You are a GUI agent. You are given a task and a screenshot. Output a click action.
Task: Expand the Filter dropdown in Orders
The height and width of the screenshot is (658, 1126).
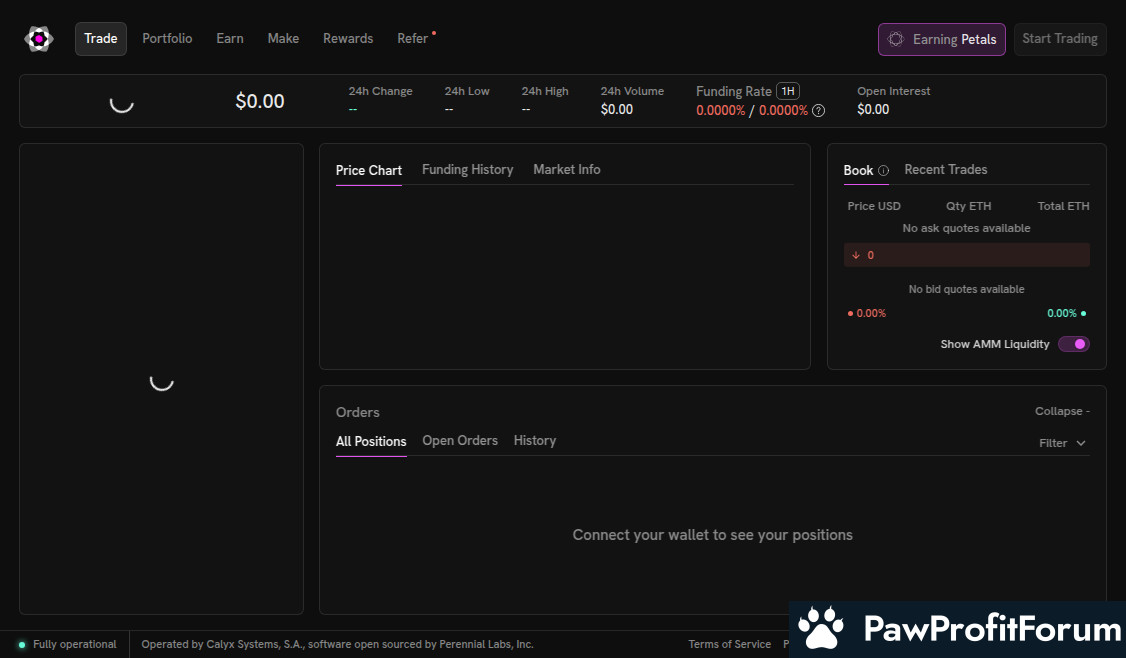(x=1062, y=443)
